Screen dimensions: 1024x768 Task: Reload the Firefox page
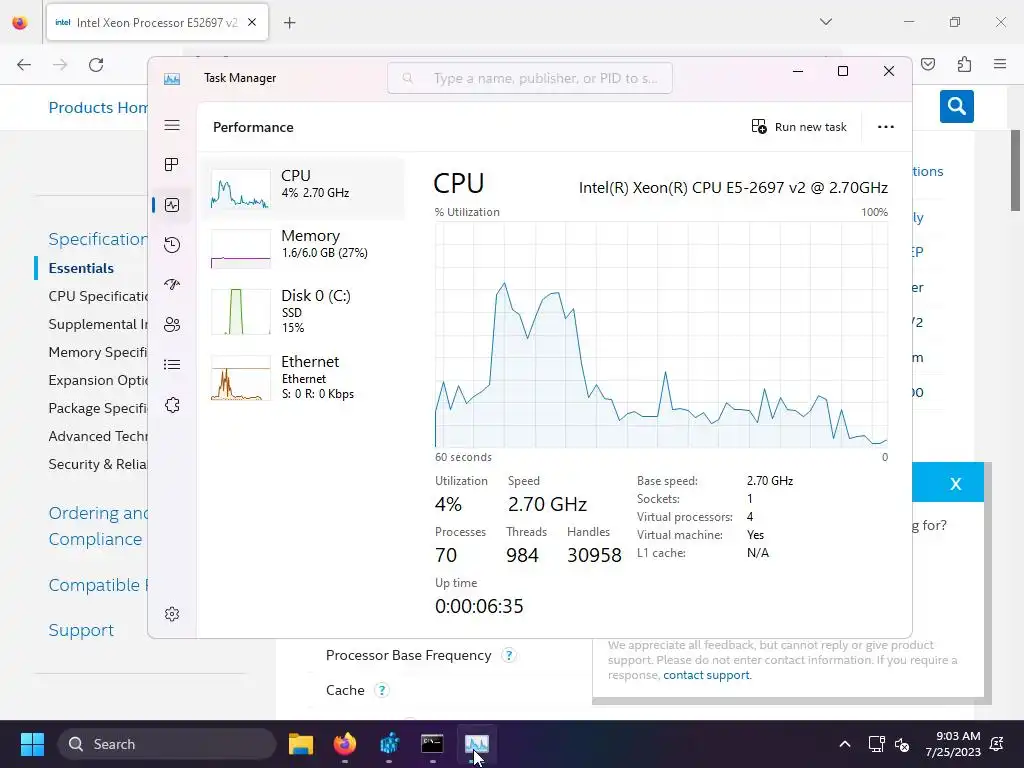point(96,65)
